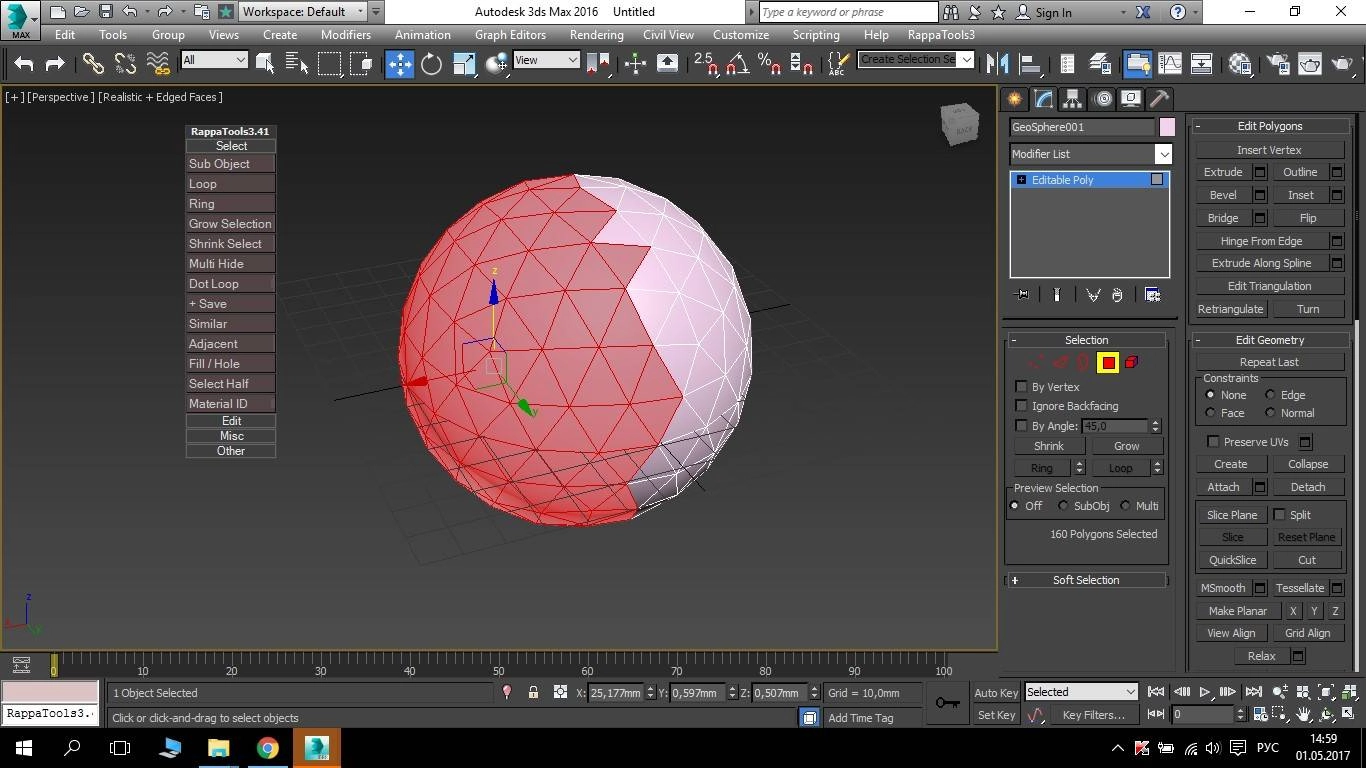Open the Scripting menu
Screen dimensions: 1366x768
point(816,34)
